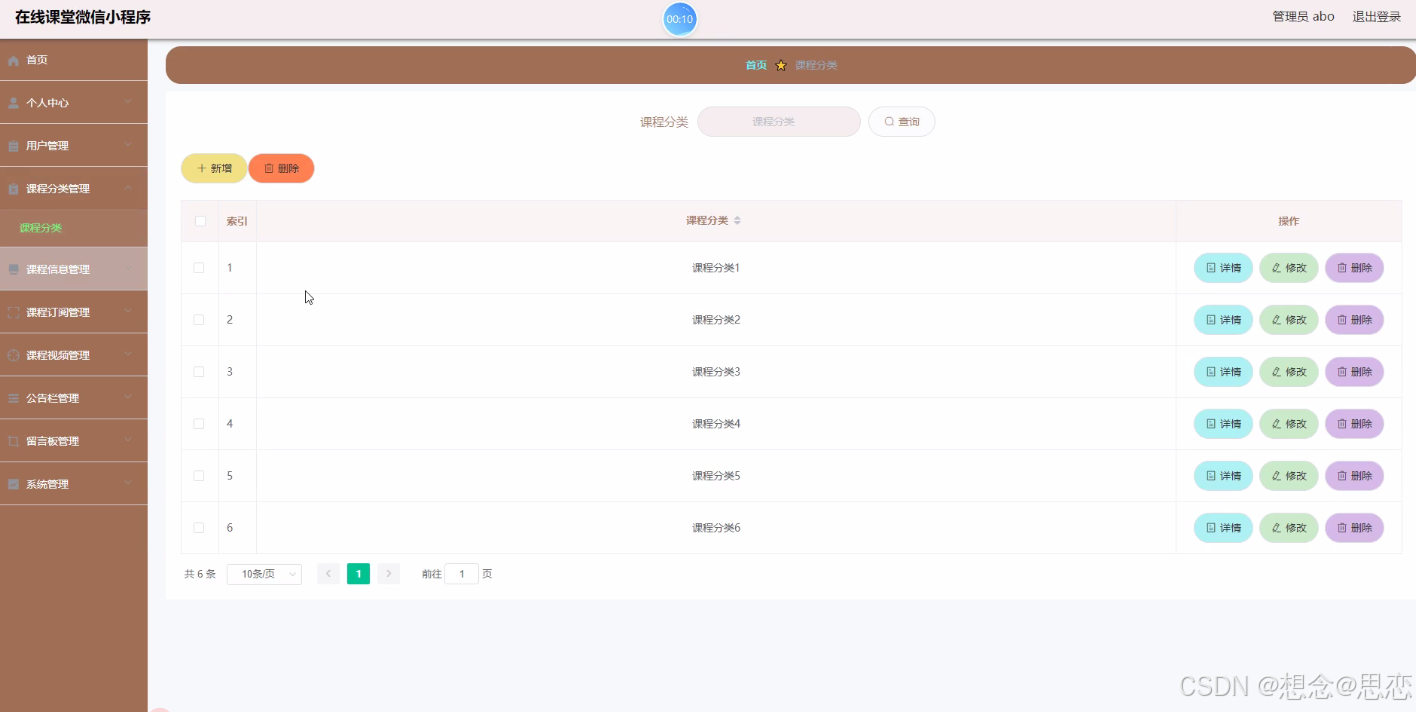Collapse 课程分类管理 menu chevron
Image resolution: width=1416 pixels, height=712 pixels.
(128, 188)
